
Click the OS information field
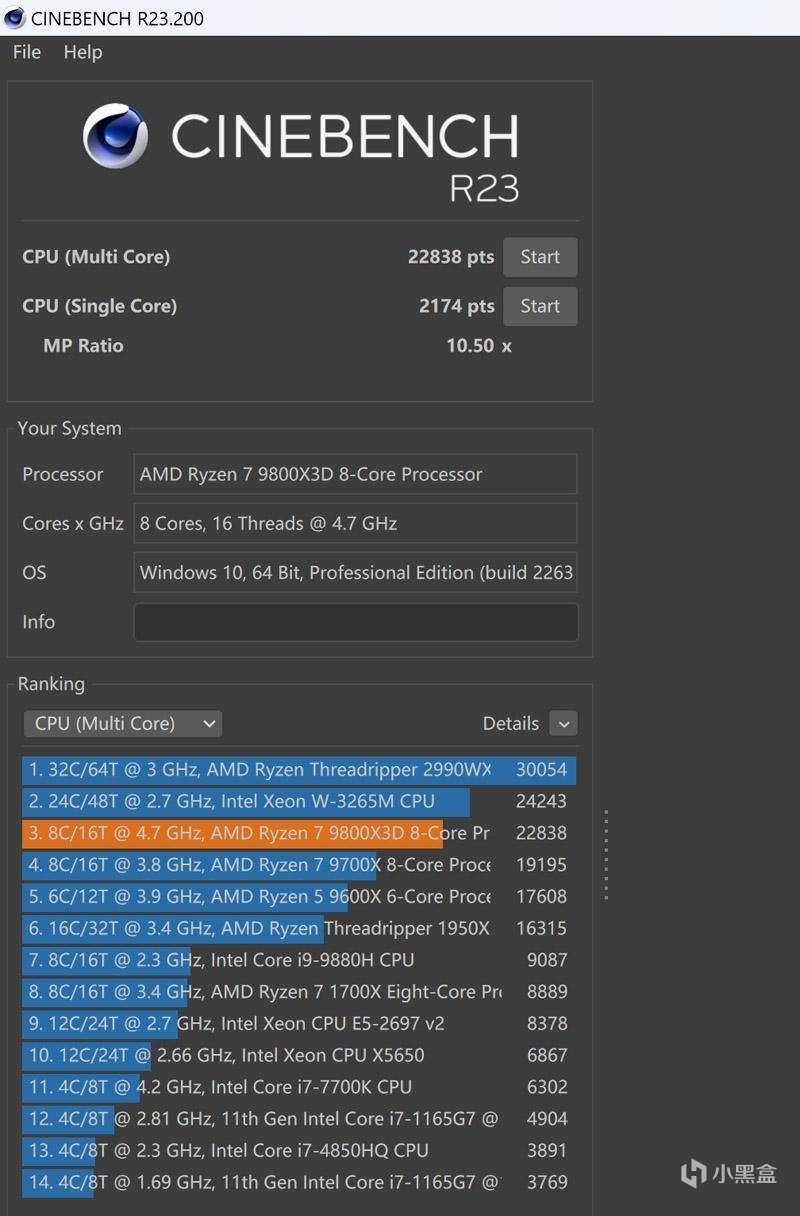pyautogui.click(x=355, y=573)
